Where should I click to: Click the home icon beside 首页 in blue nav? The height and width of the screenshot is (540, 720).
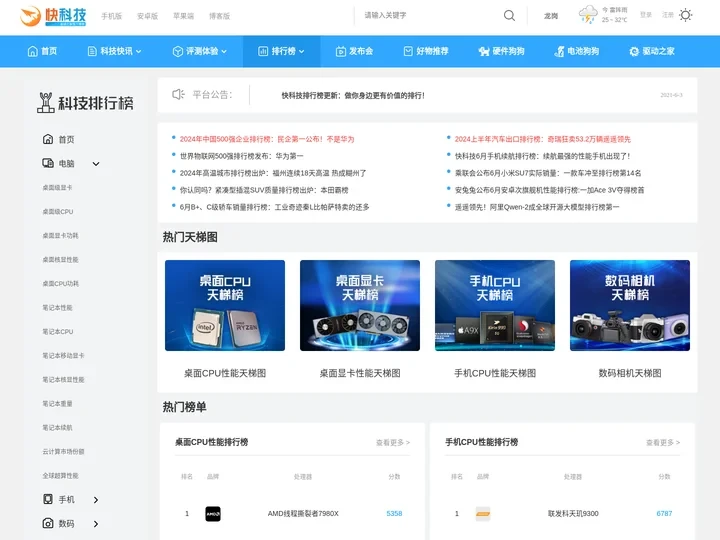pos(33,51)
